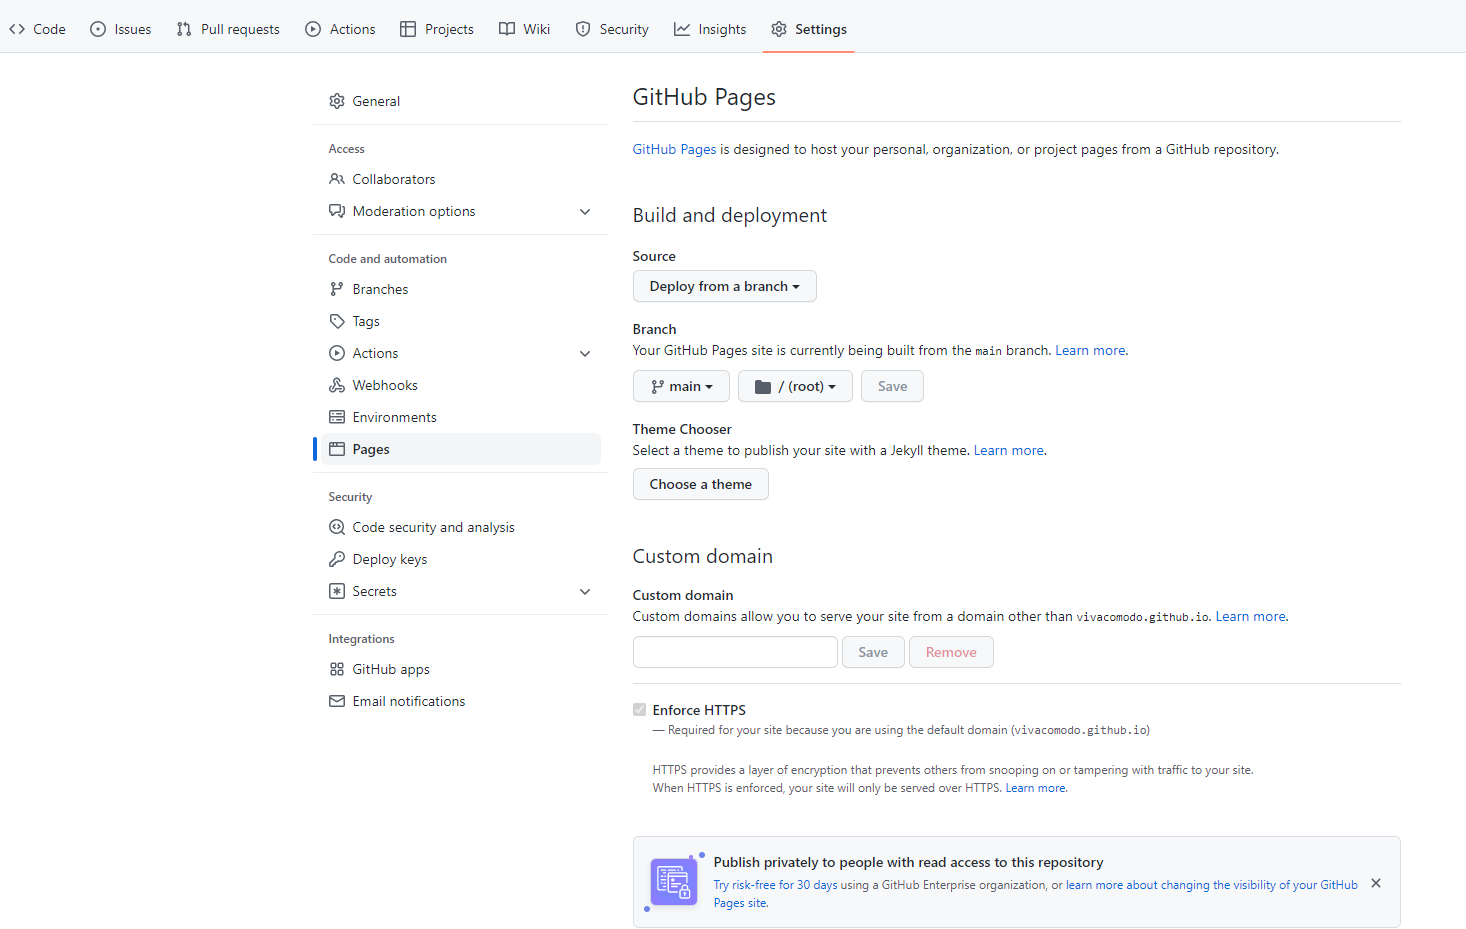
Task: Open the Code tab
Action: click(x=37, y=29)
